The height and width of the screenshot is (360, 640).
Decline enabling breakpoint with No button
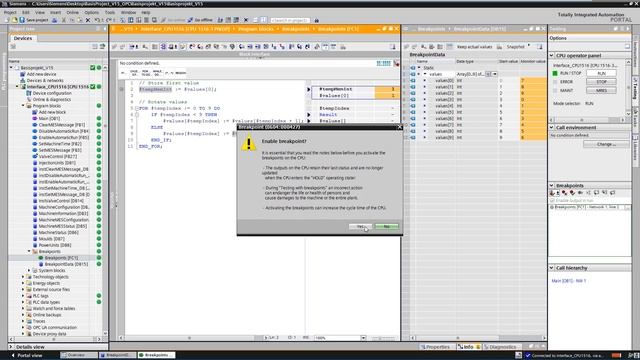(387, 226)
